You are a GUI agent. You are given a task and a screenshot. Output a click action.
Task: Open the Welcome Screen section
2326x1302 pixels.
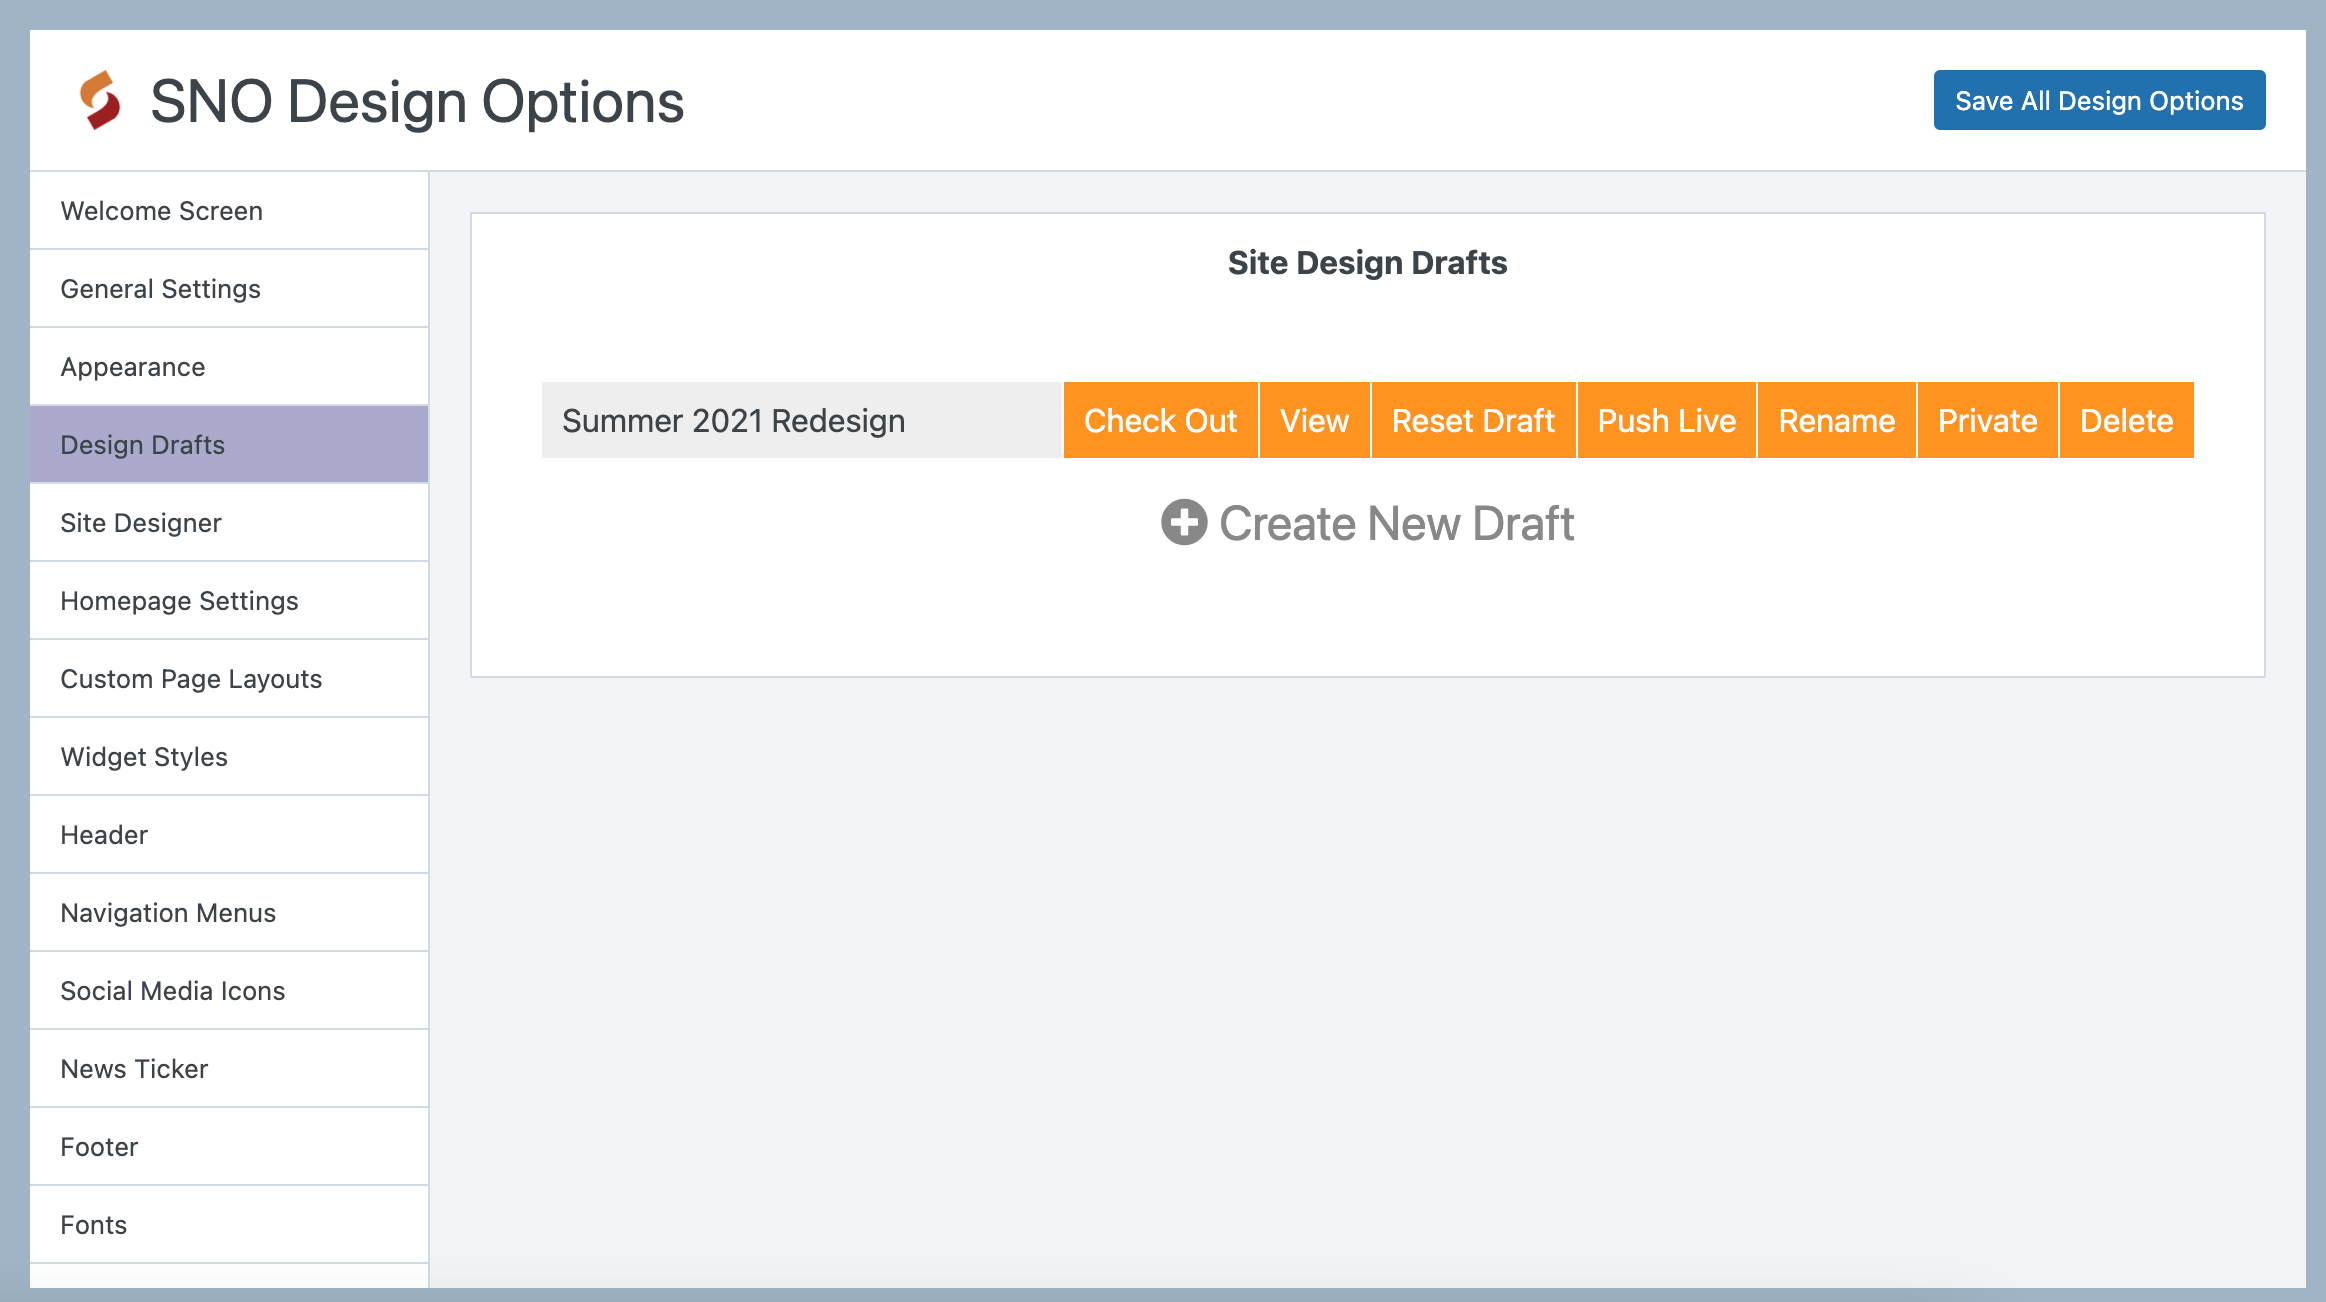pos(229,211)
